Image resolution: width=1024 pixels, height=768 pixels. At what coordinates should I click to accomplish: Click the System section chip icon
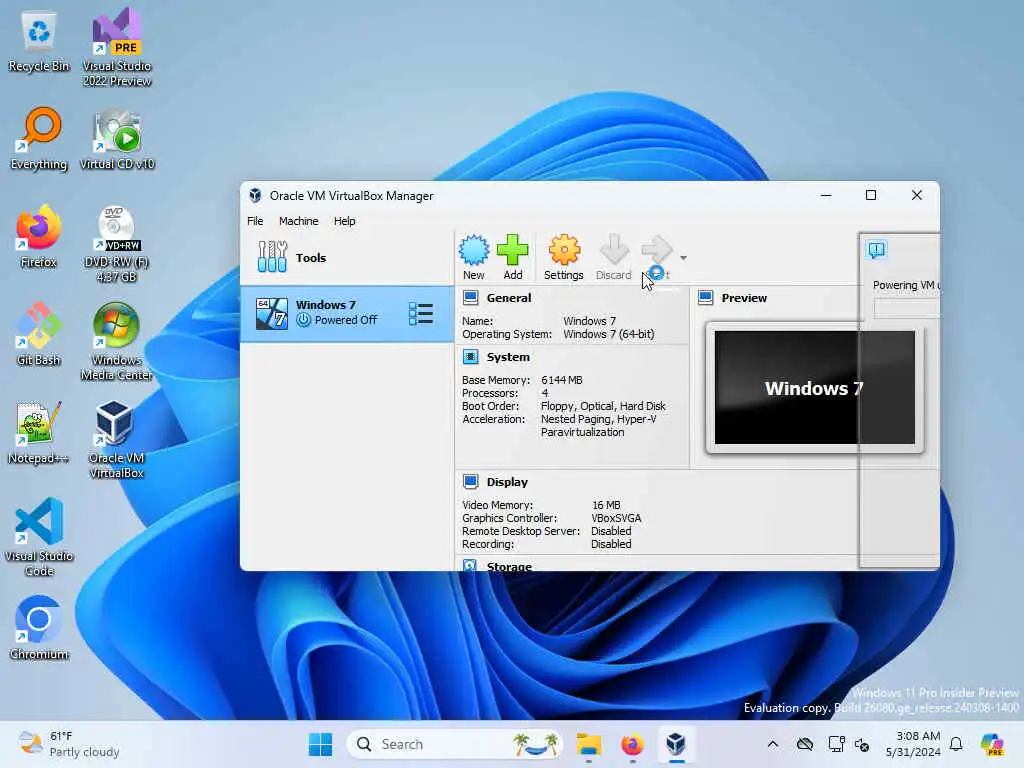pyautogui.click(x=471, y=357)
